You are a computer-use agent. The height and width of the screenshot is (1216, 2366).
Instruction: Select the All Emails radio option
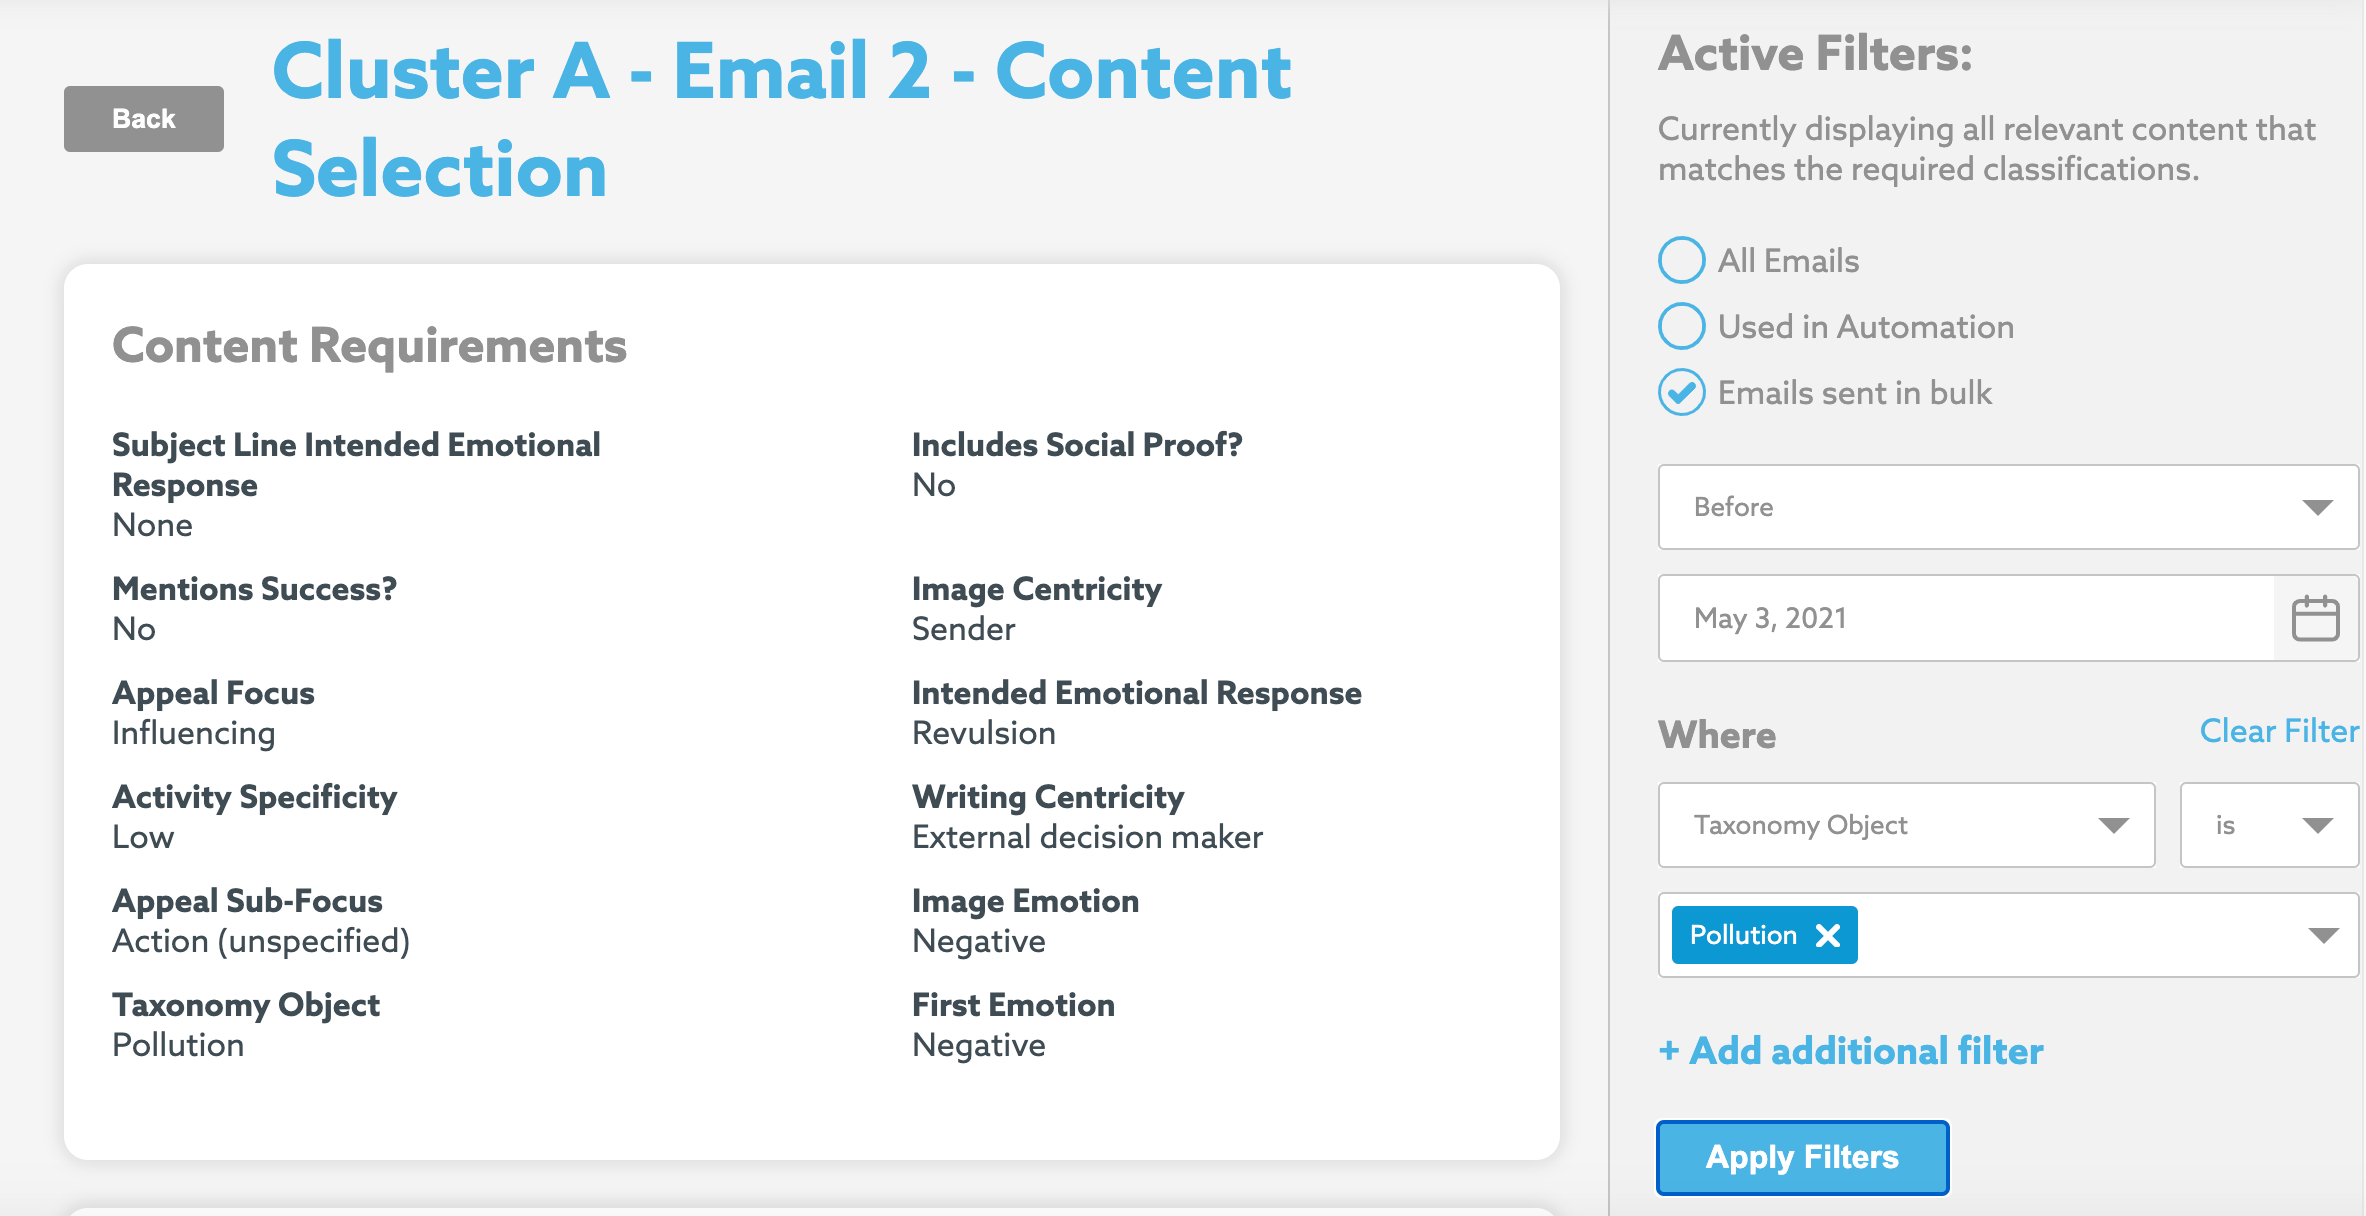[x=1682, y=261]
